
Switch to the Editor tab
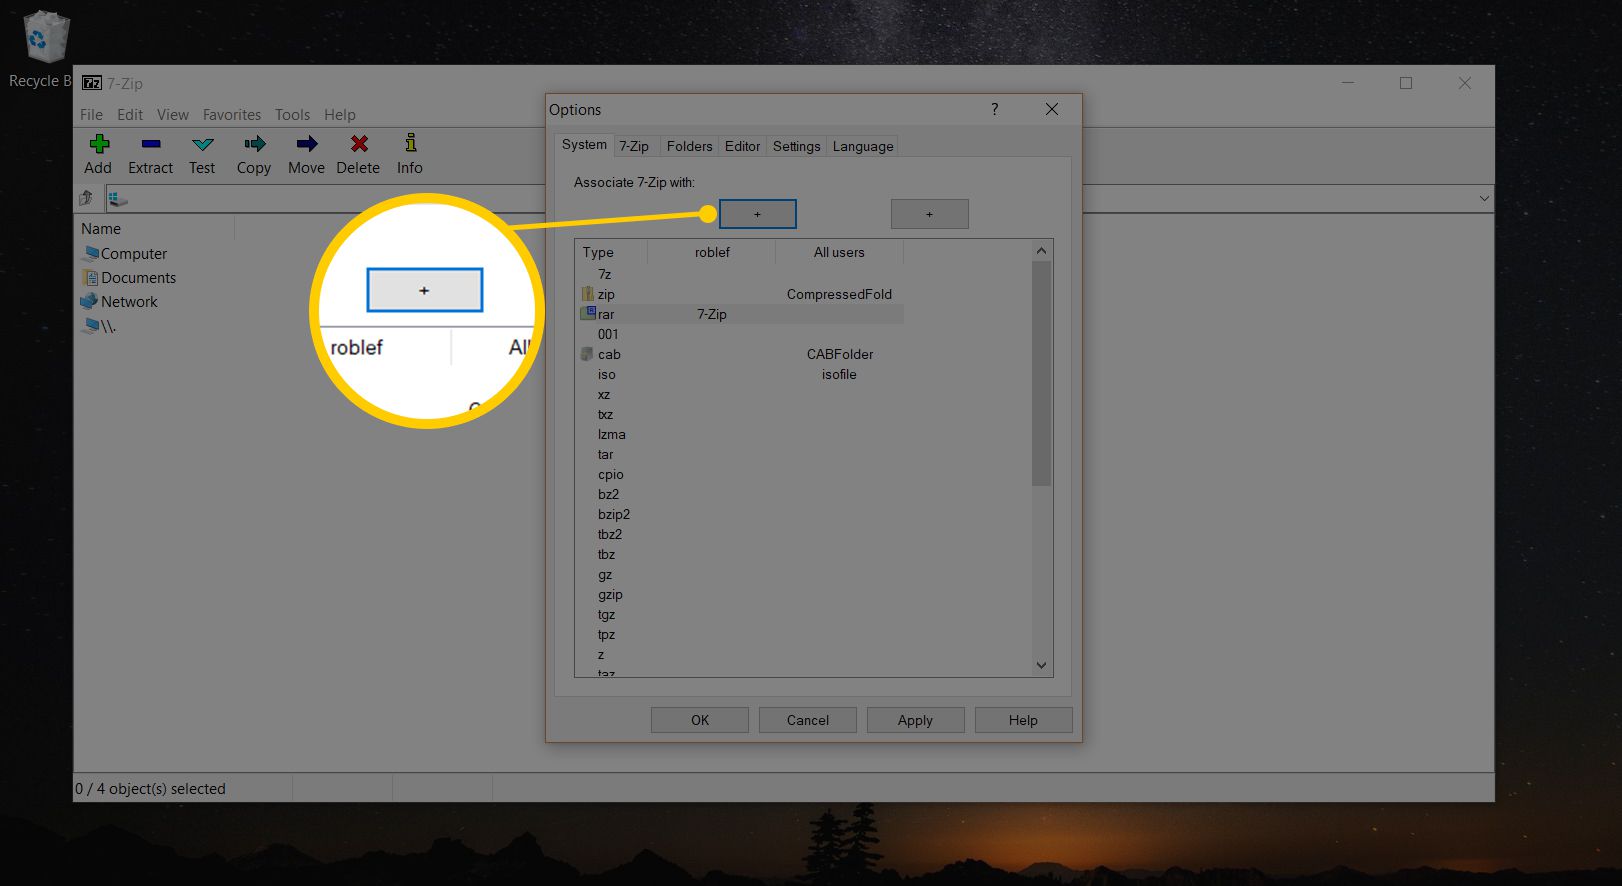tap(742, 146)
